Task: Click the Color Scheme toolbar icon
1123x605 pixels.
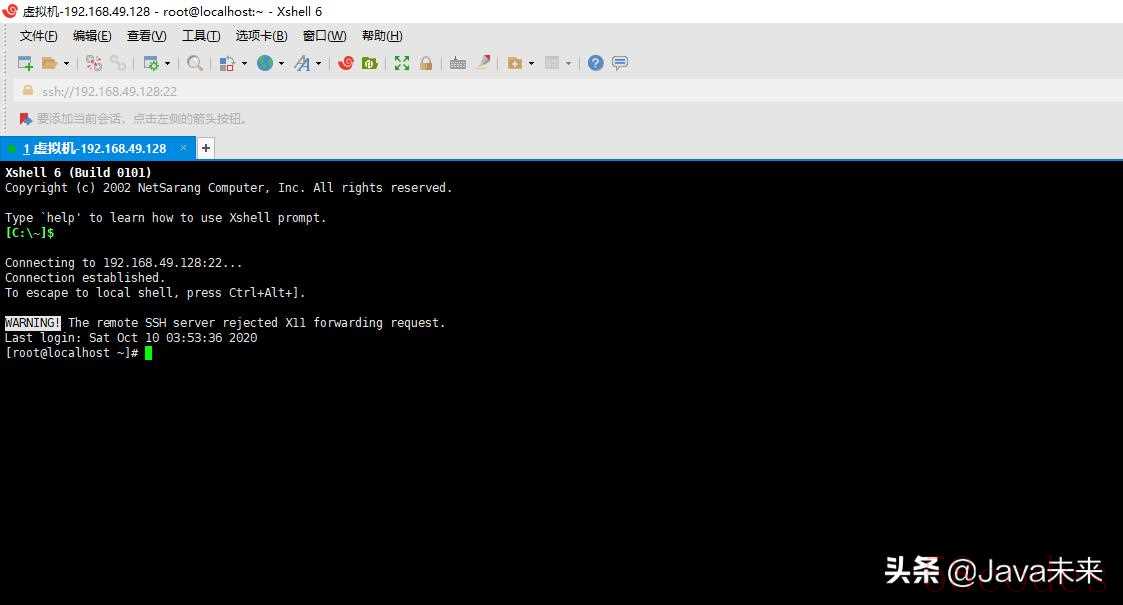Action: click(227, 63)
